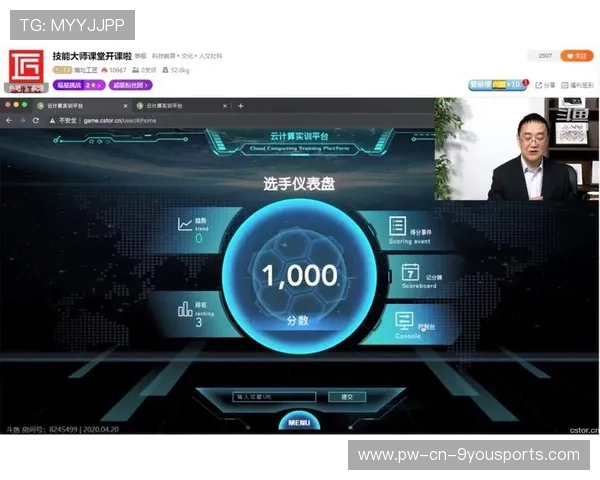This screenshot has width=600, height=480.
Task: Close the first browser tab
Action: 126,106
